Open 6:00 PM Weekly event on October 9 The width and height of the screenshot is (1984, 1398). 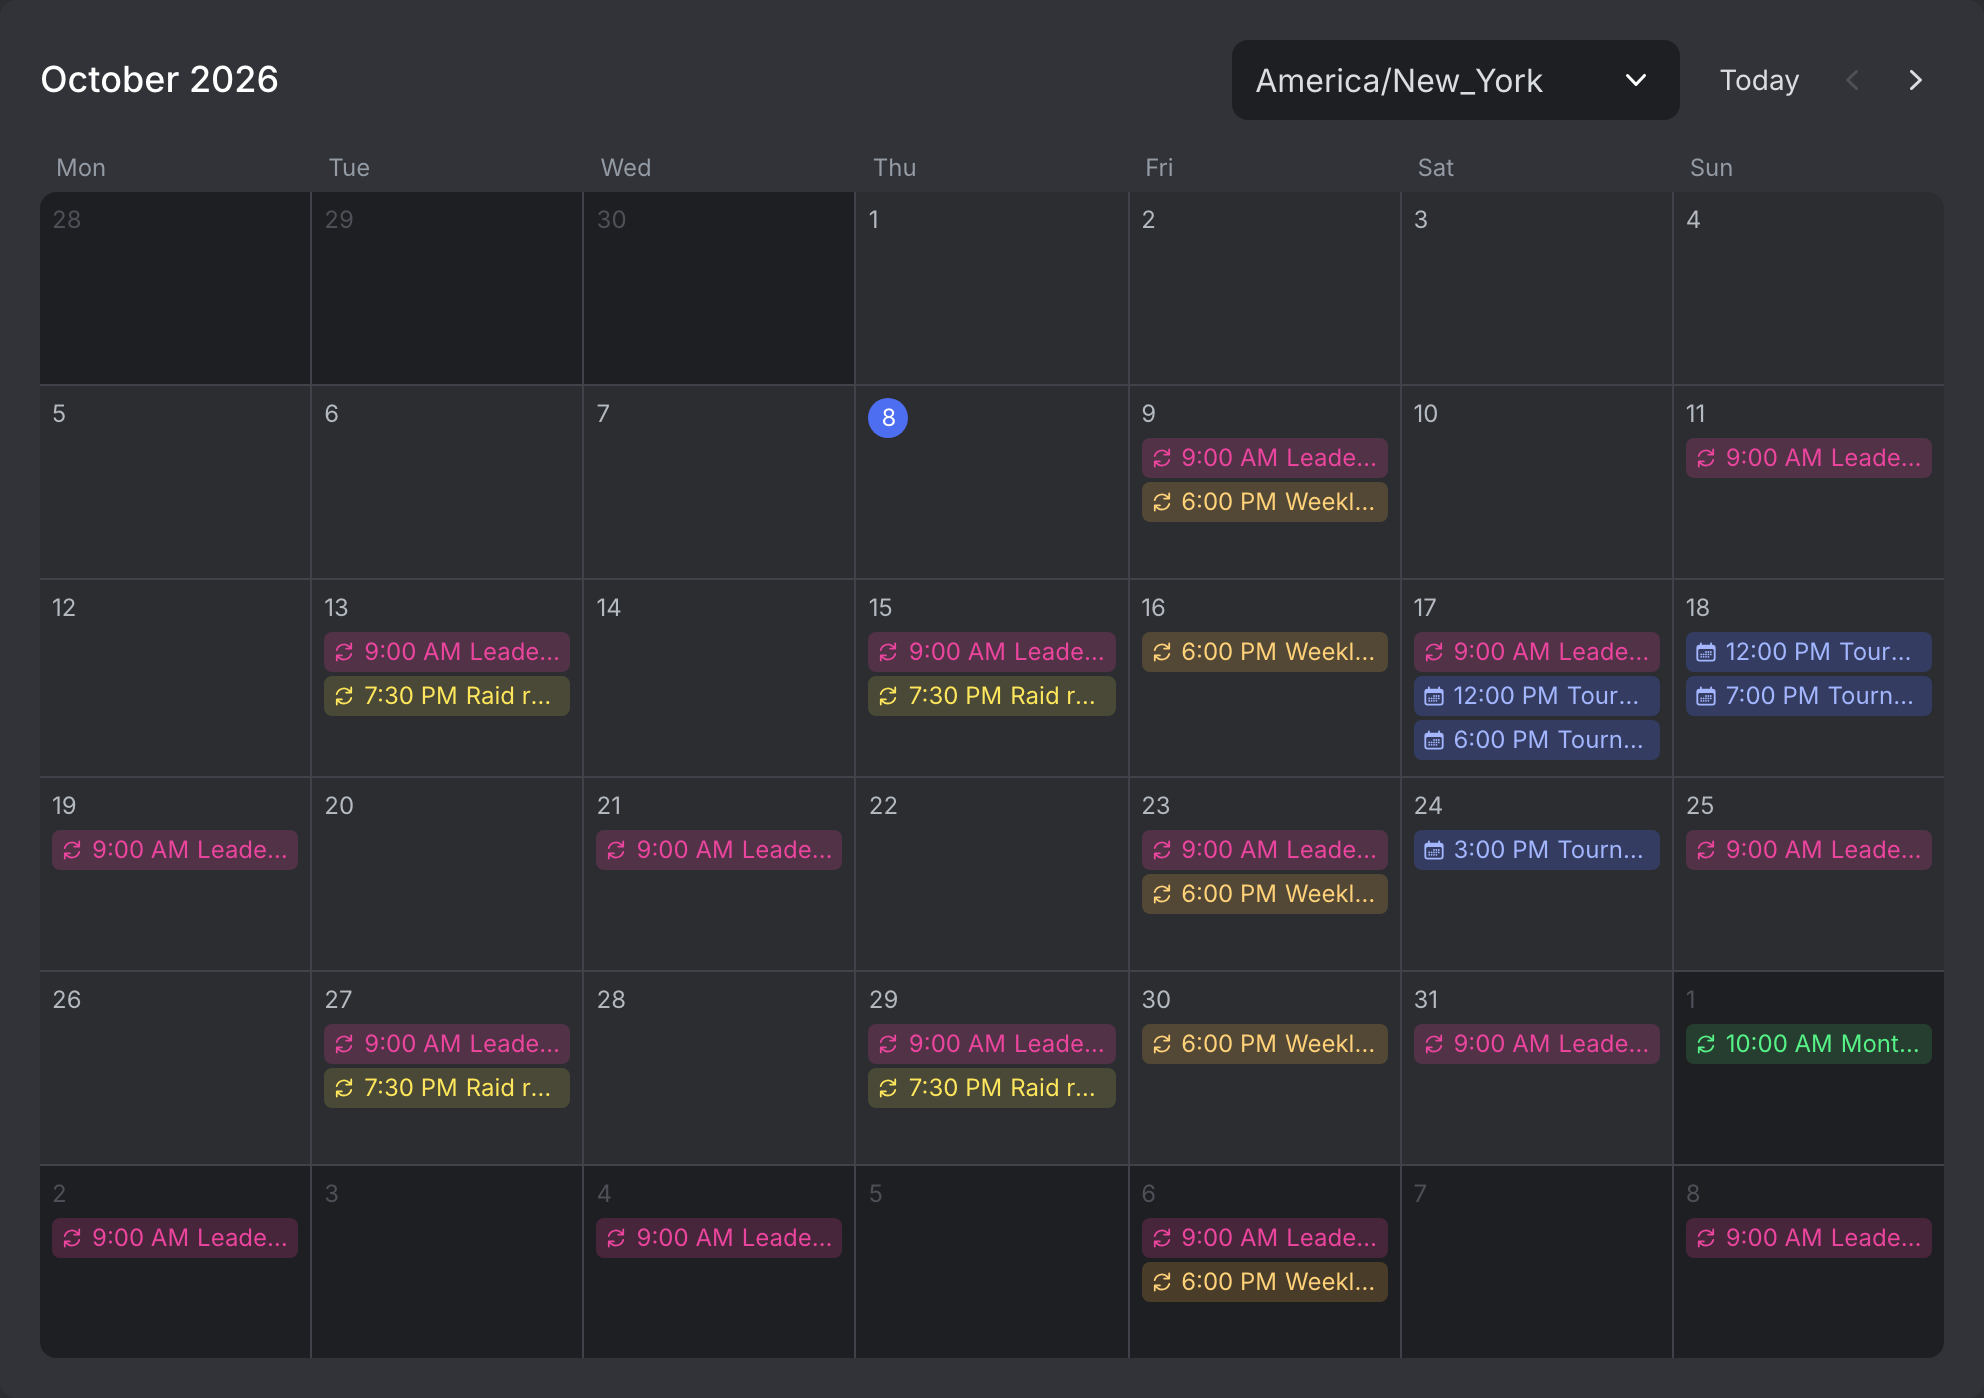coord(1264,502)
